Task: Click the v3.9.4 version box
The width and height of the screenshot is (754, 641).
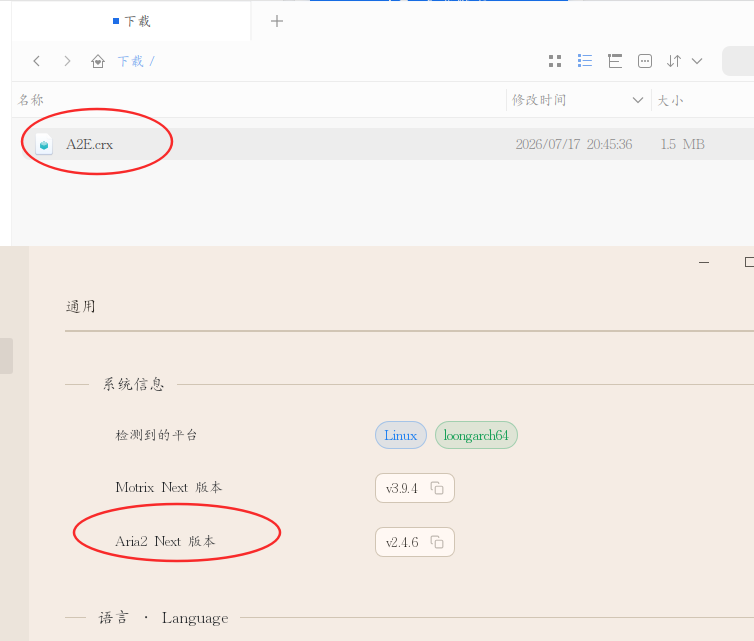Action: [415, 488]
